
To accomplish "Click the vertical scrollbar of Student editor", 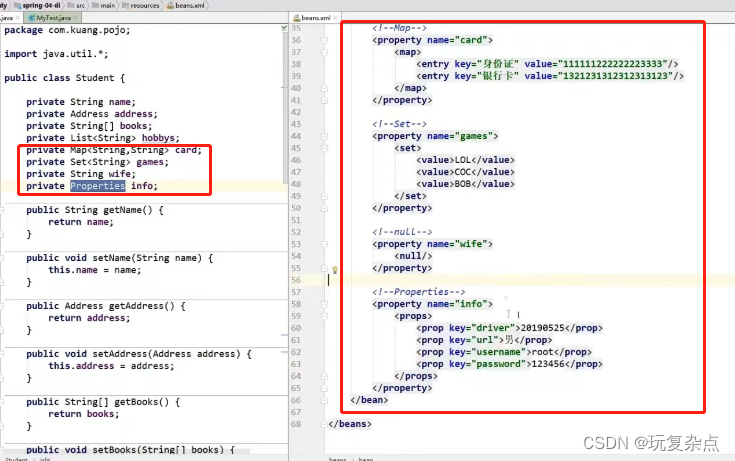I will click(285, 108).
